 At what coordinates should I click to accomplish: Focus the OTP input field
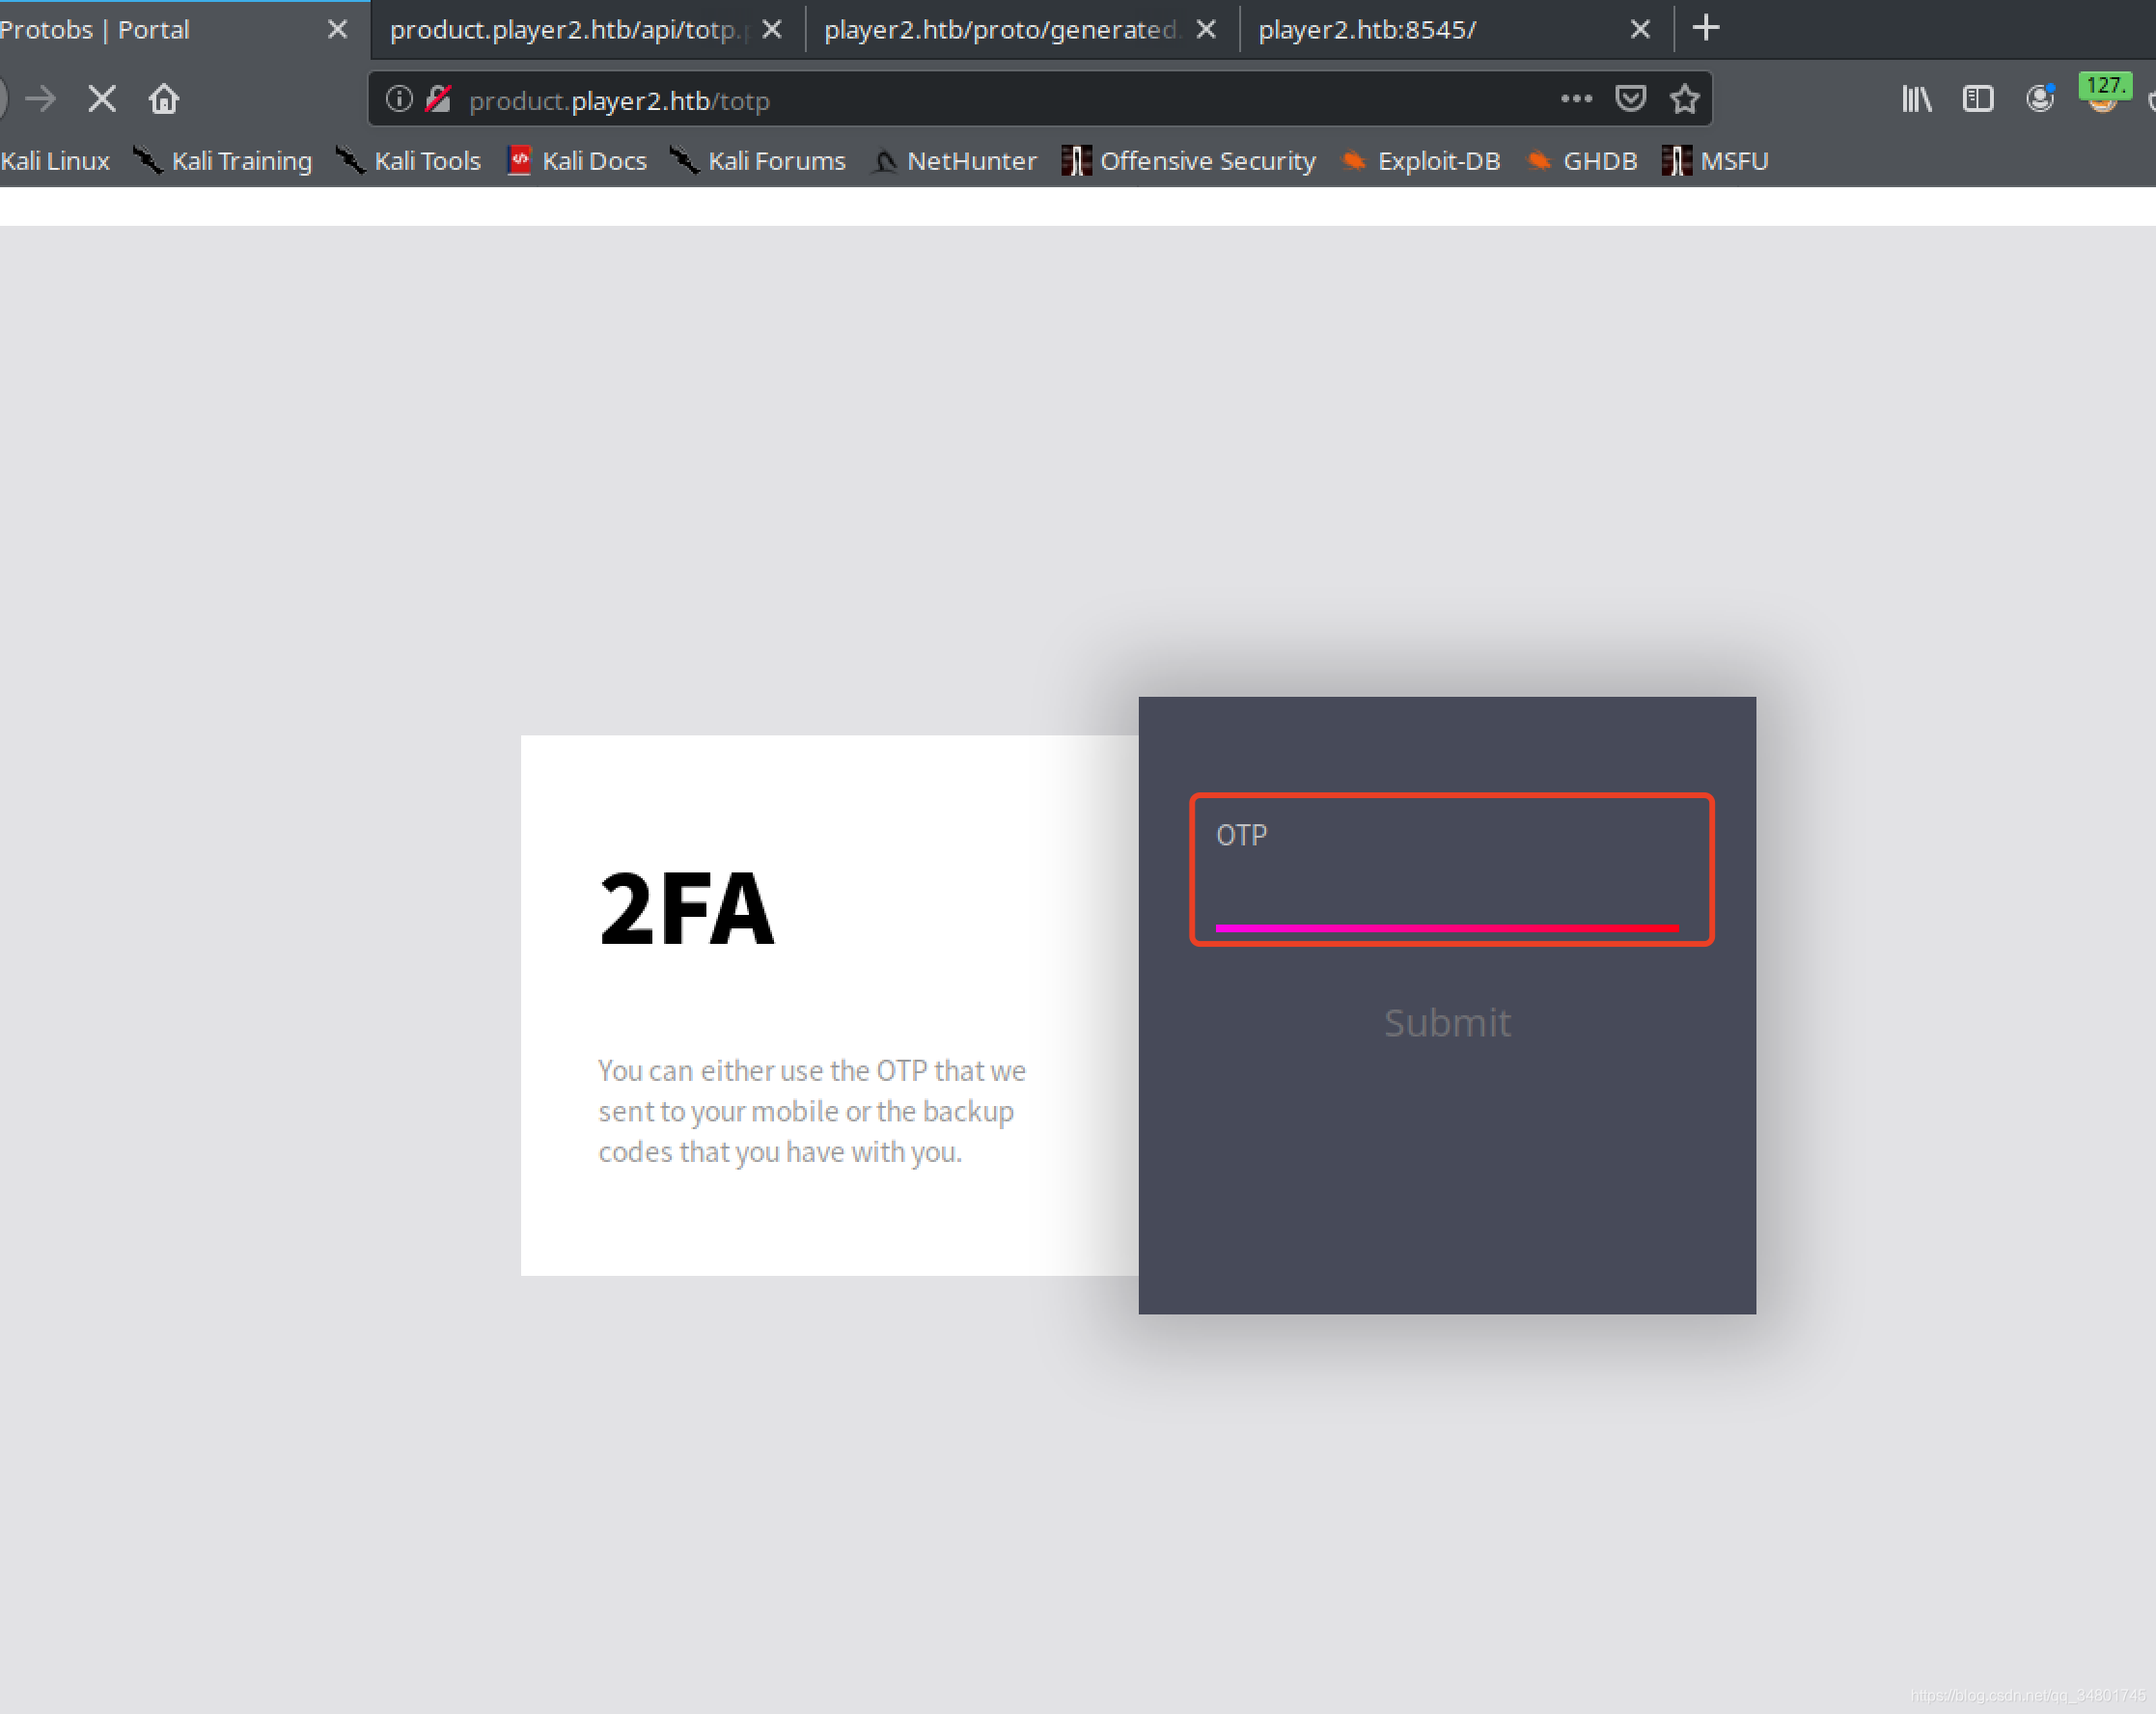point(1447,880)
